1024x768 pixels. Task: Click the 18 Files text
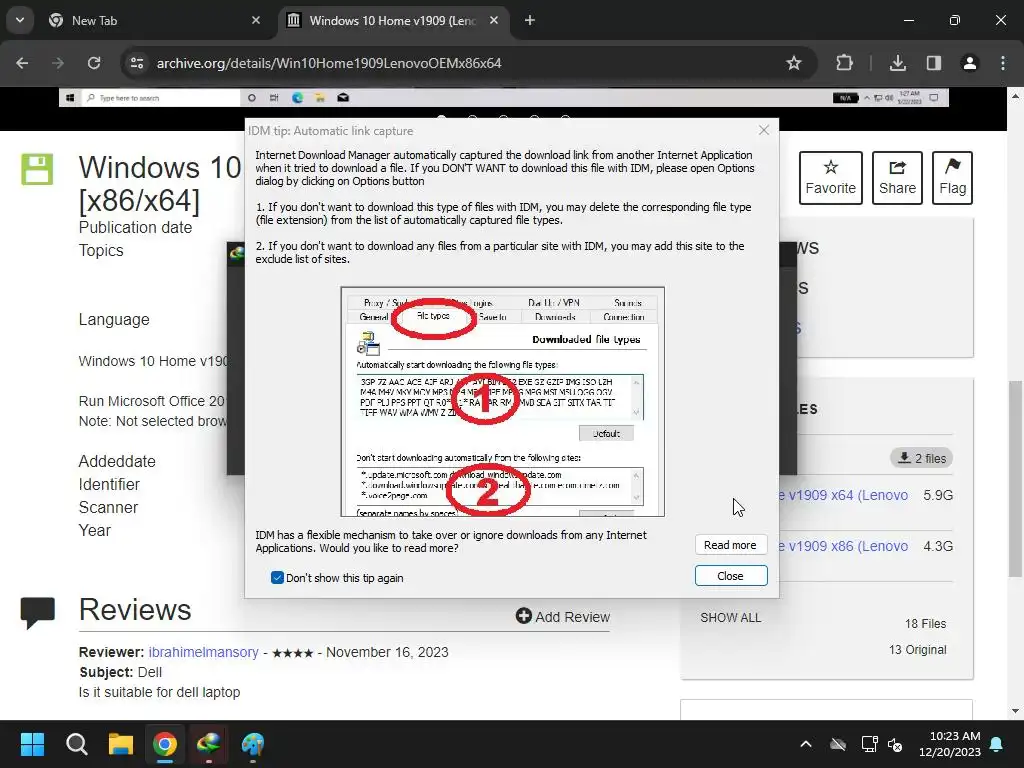pyautogui.click(x=925, y=624)
